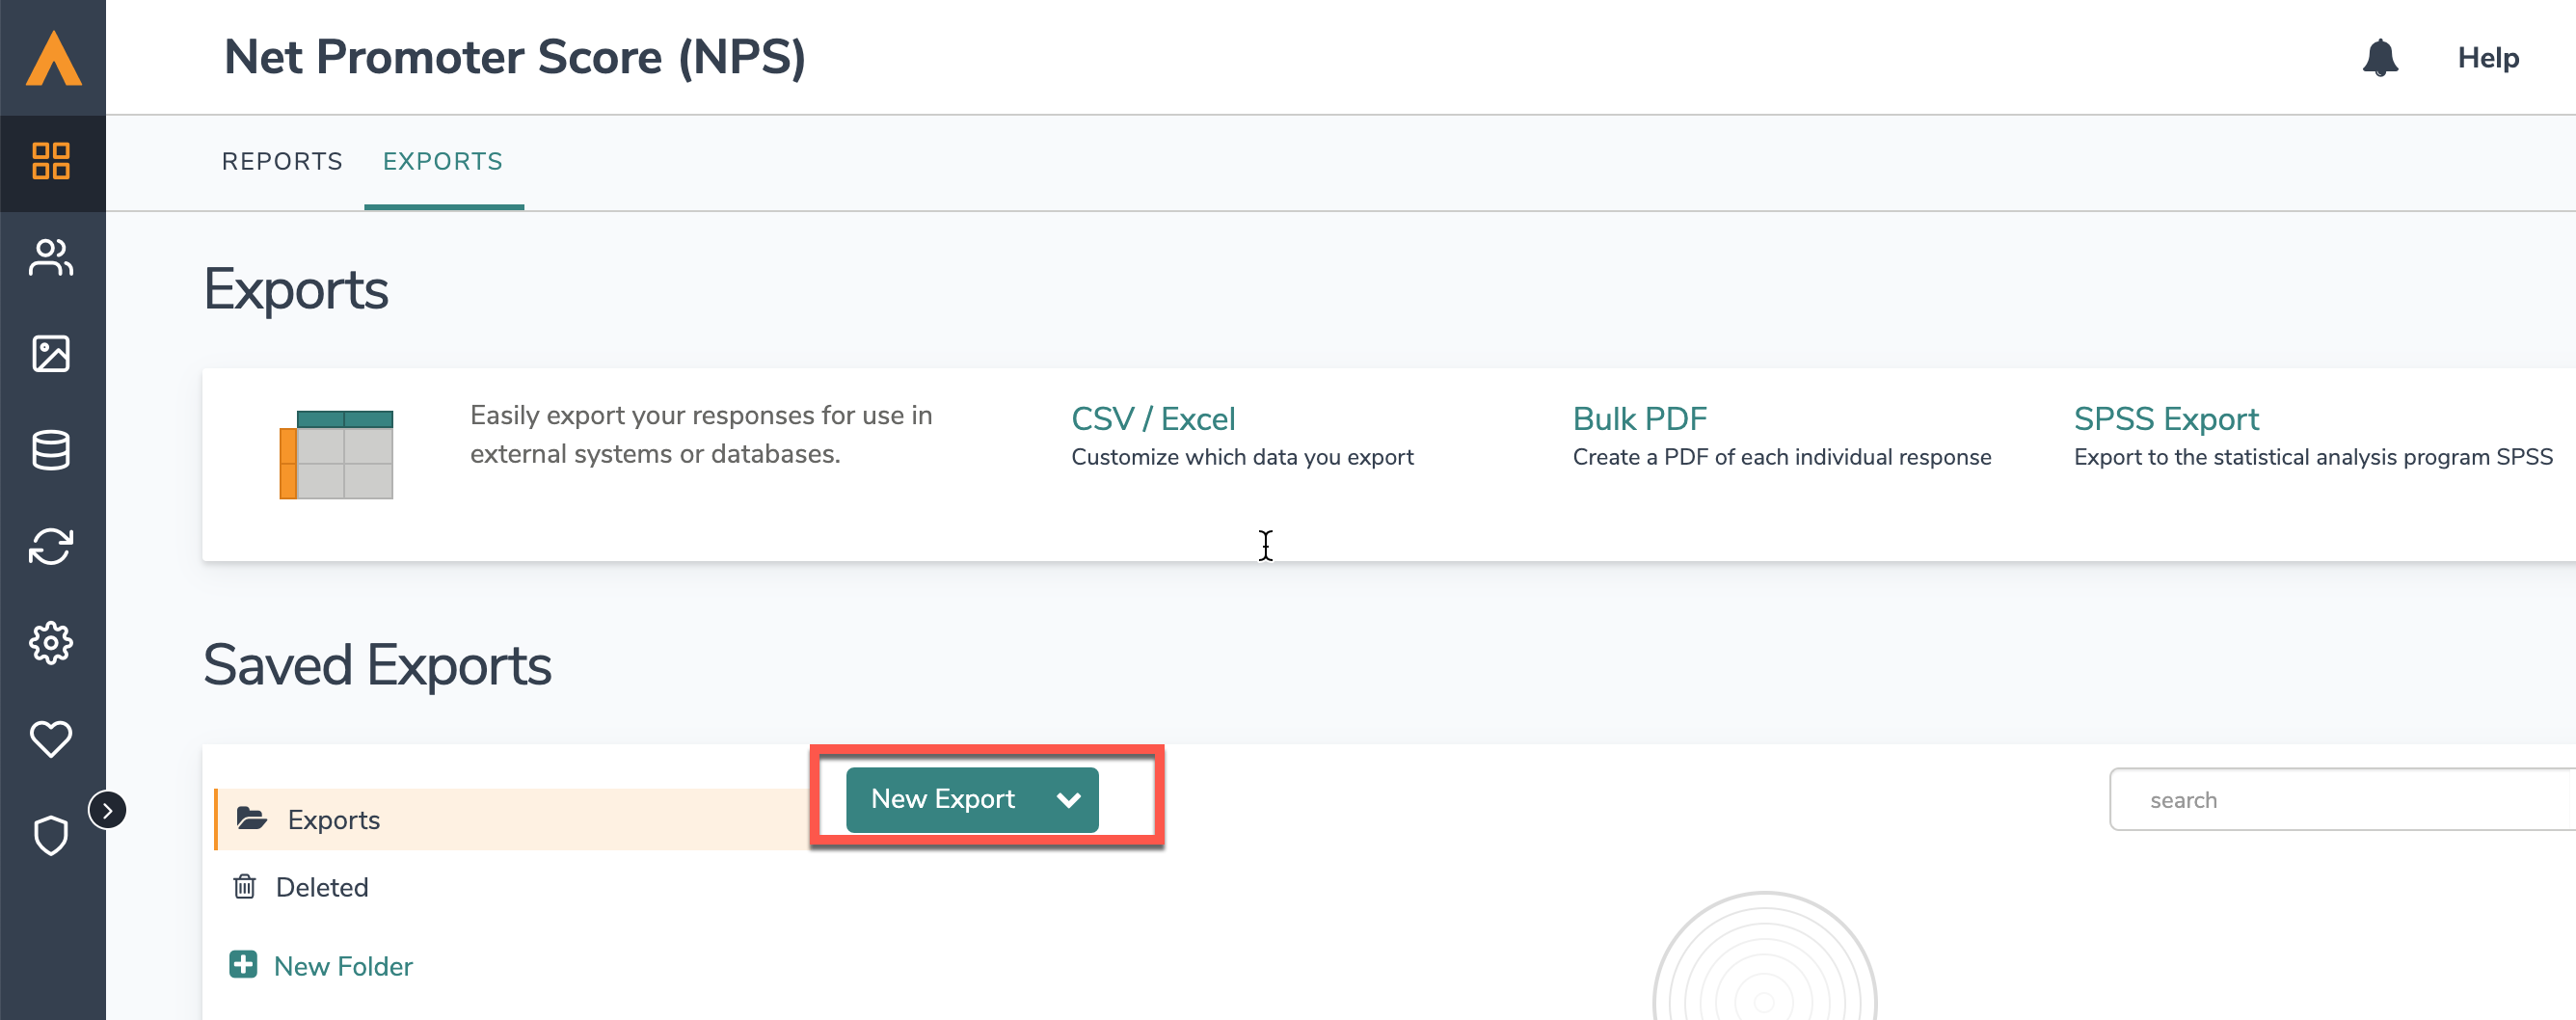Viewport: 2576px width, 1020px height.
Task: Click the heart icon in sidebar
Action: click(x=51, y=739)
